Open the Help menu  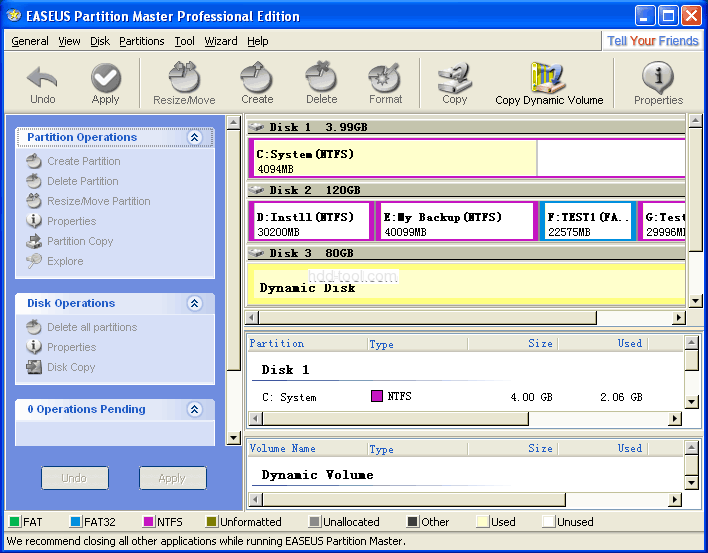(257, 41)
